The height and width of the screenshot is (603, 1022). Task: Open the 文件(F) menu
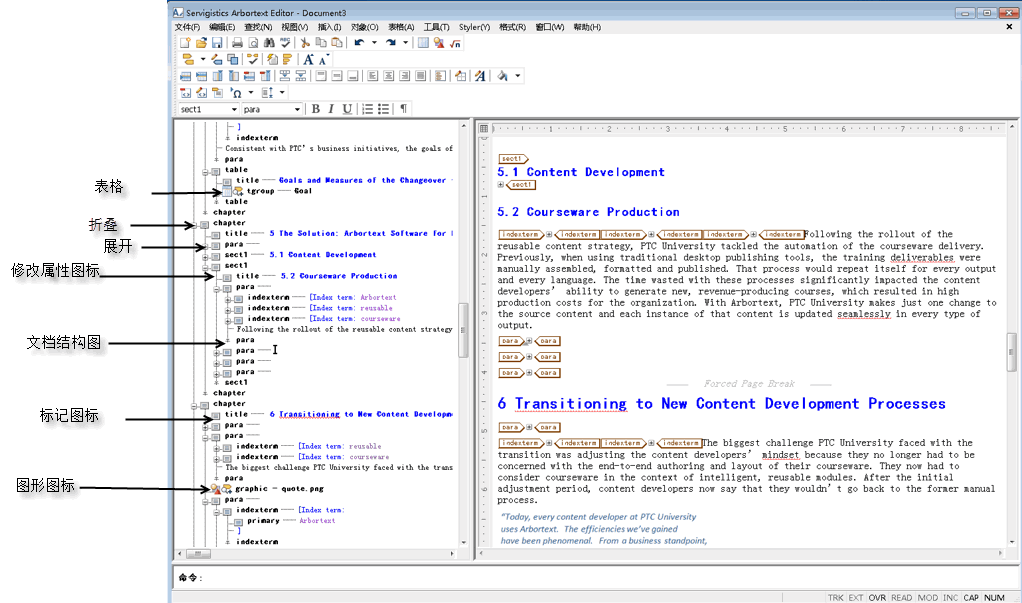[x=187, y=27]
